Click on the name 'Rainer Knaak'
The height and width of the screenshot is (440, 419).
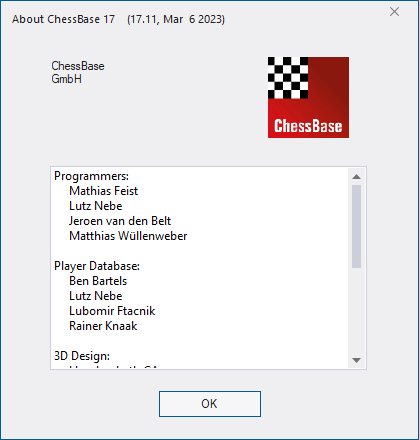[103, 326]
